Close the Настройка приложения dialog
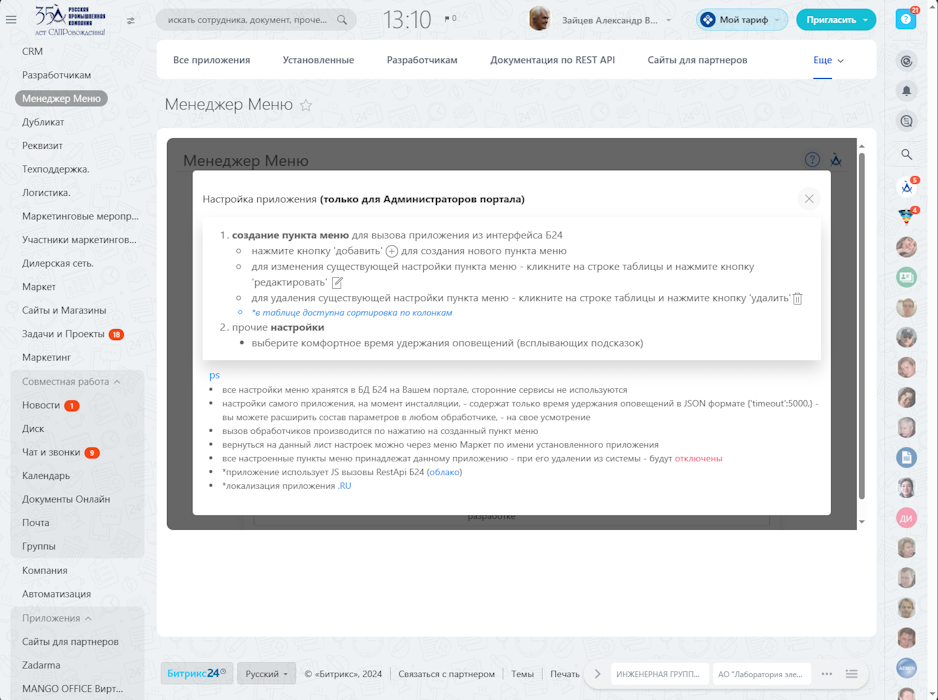Screen dimensions: 938x700 (809, 199)
